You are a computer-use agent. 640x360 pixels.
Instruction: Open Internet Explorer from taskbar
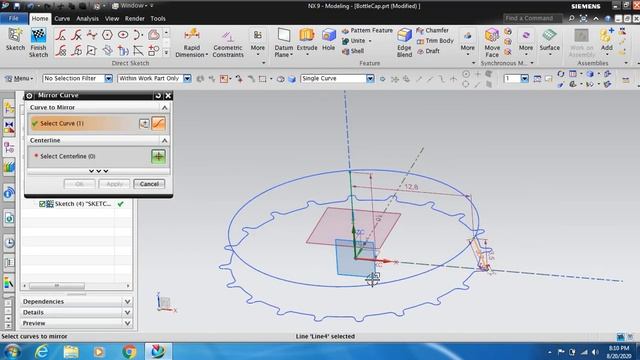(42, 351)
